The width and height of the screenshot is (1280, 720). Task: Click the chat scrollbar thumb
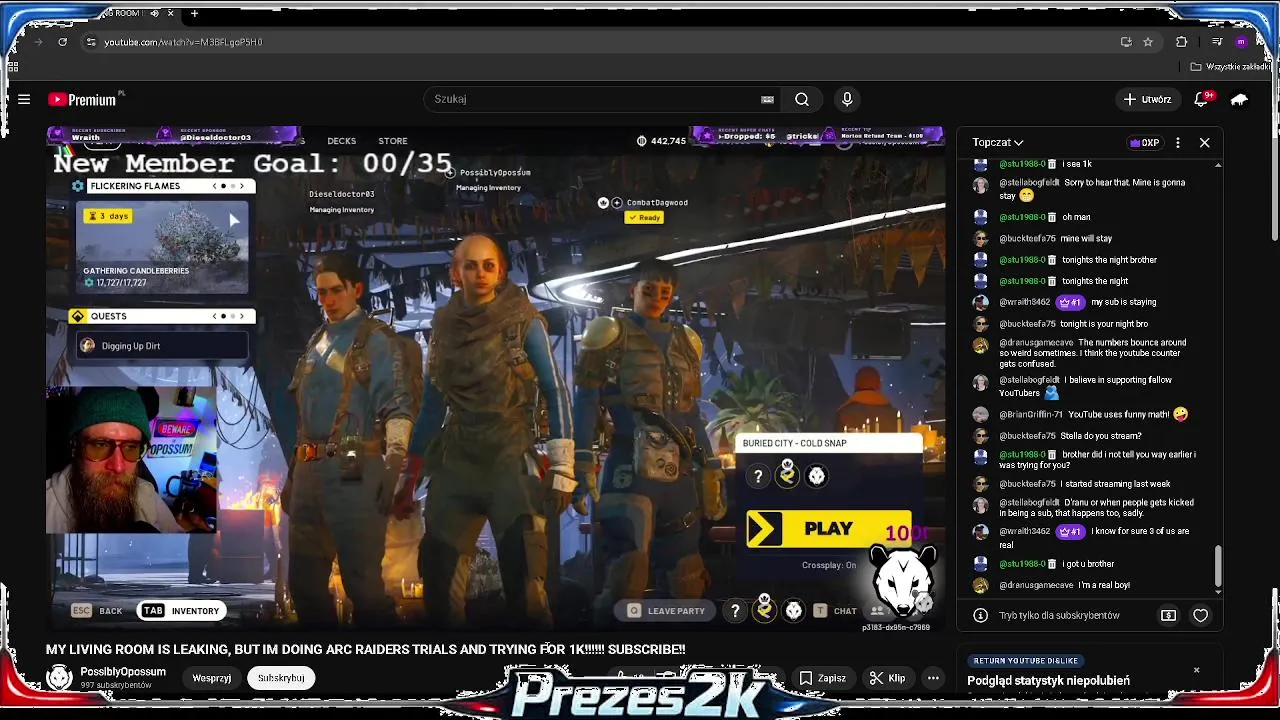[x=1217, y=566]
